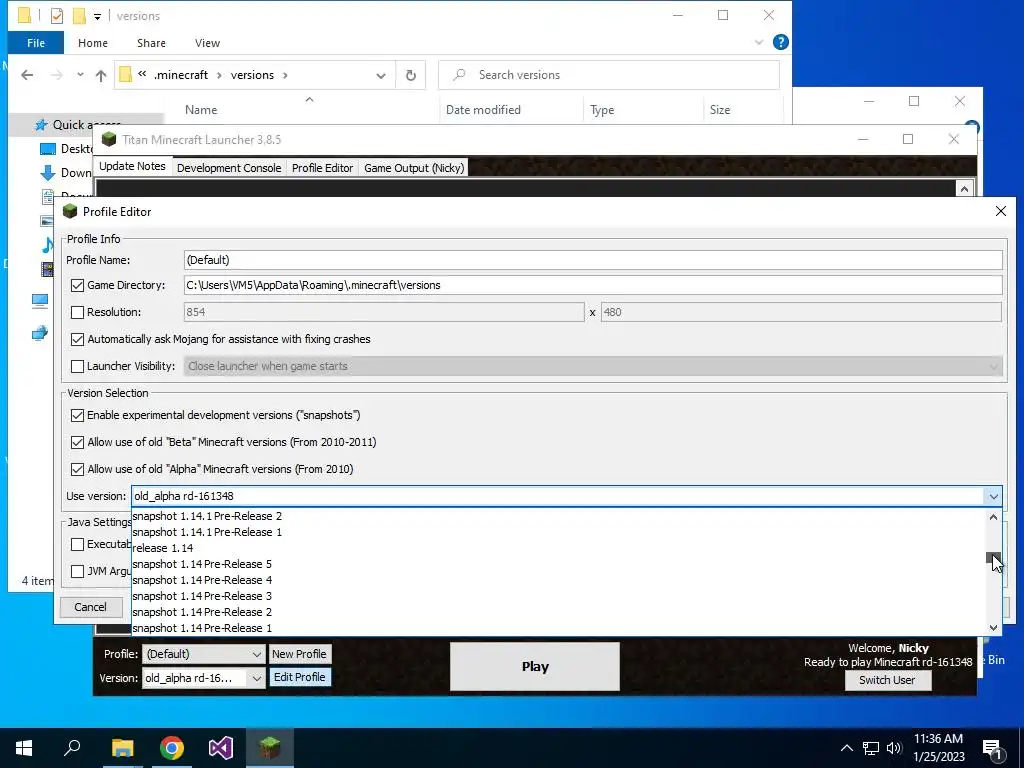Expand Explorer ribbon chevron
The width and height of the screenshot is (1024, 768).
759,42
